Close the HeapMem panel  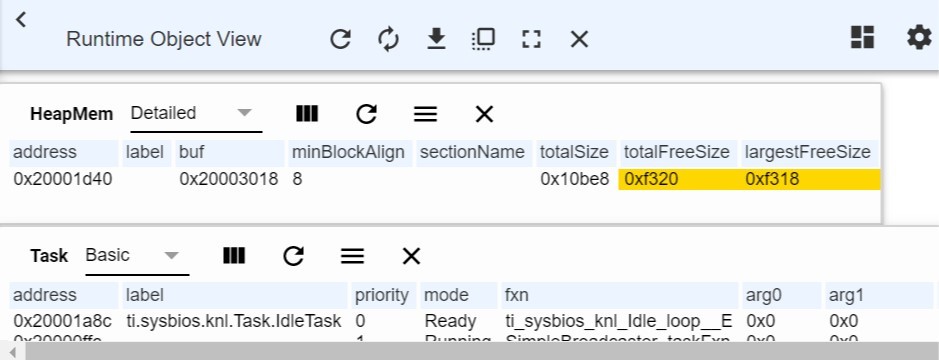(x=484, y=114)
